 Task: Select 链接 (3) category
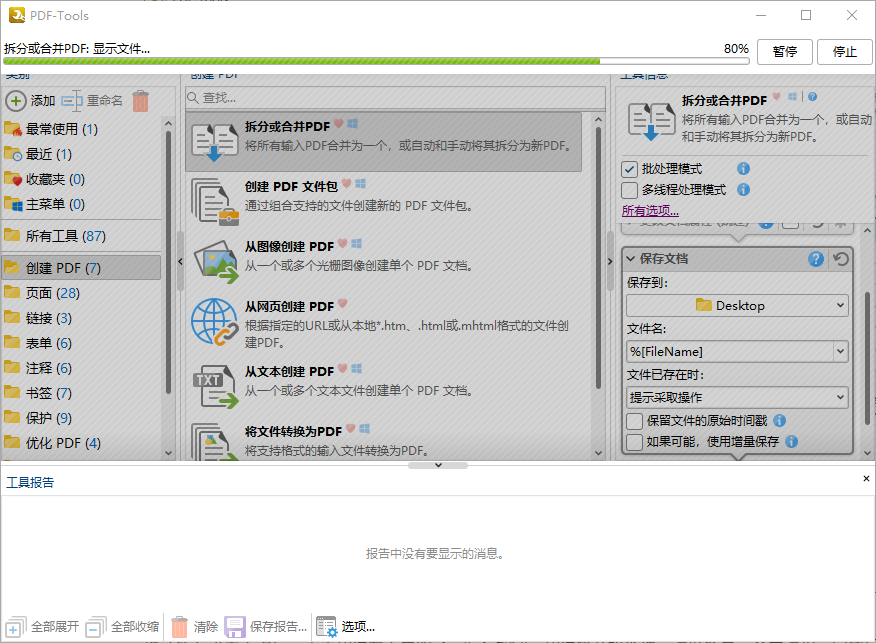[82, 318]
